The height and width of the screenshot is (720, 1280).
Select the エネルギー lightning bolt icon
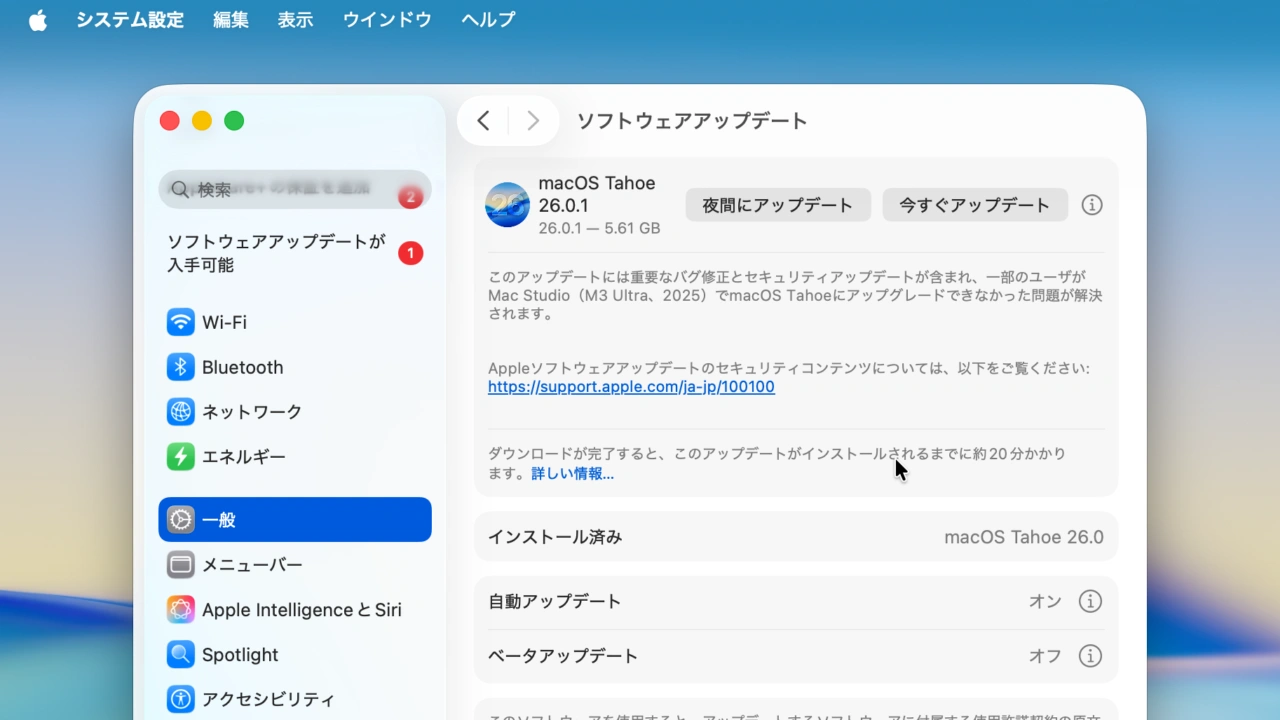[181, 457]
